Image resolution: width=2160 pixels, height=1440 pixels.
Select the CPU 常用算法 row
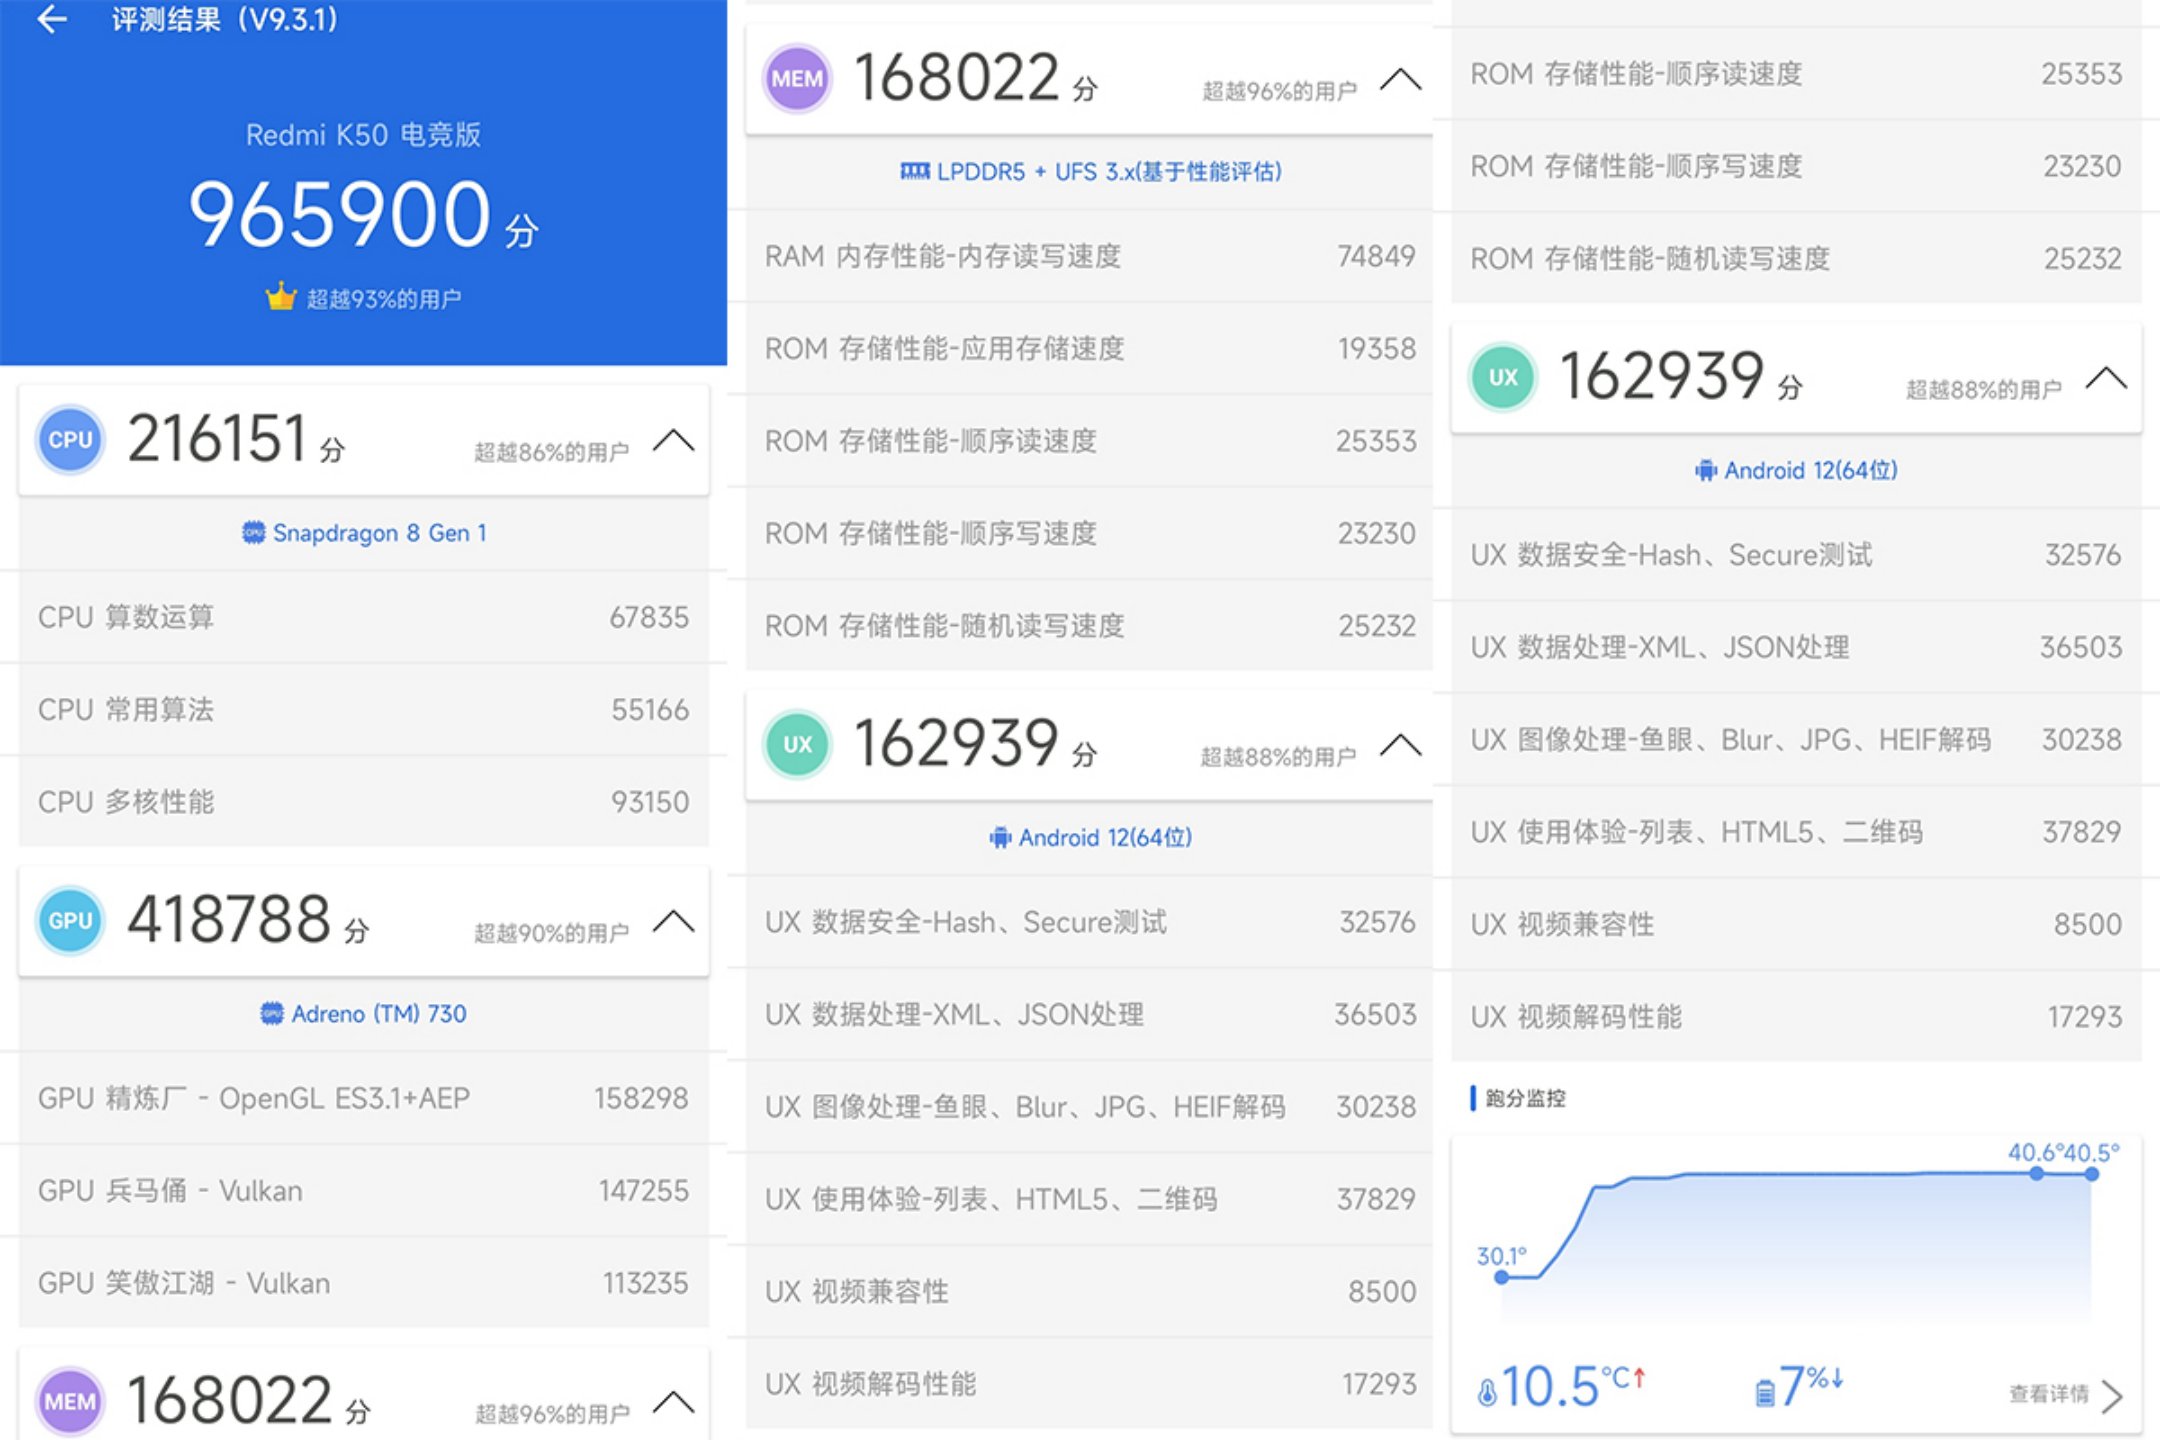tap(364, 709)
